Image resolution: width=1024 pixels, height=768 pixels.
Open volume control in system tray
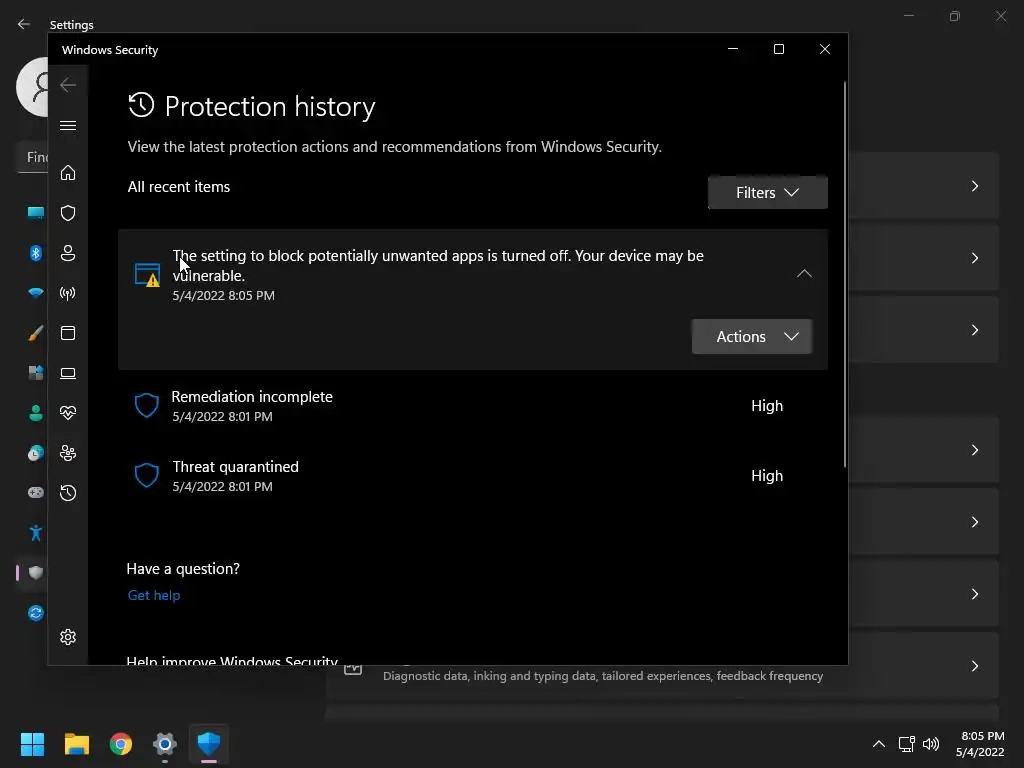tap(931, 744)
